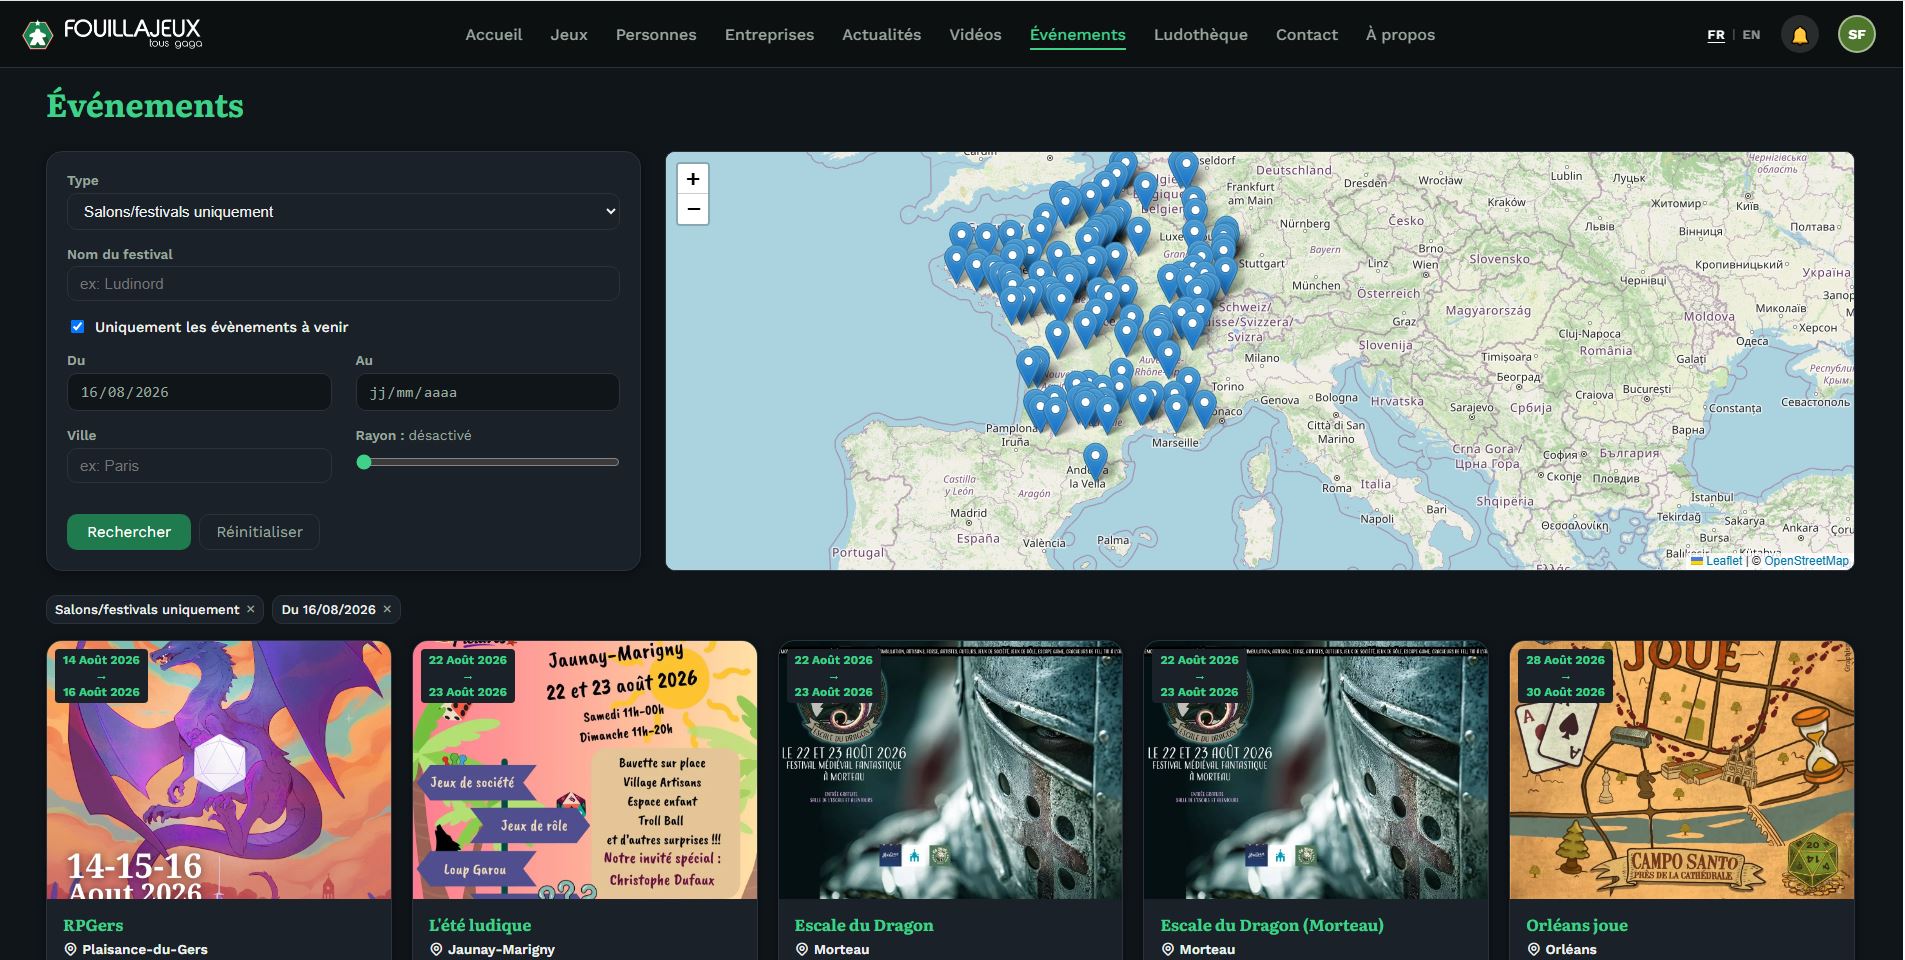Open the Type dropdown
Screen dimensions: 1905x960
point(343,212)
